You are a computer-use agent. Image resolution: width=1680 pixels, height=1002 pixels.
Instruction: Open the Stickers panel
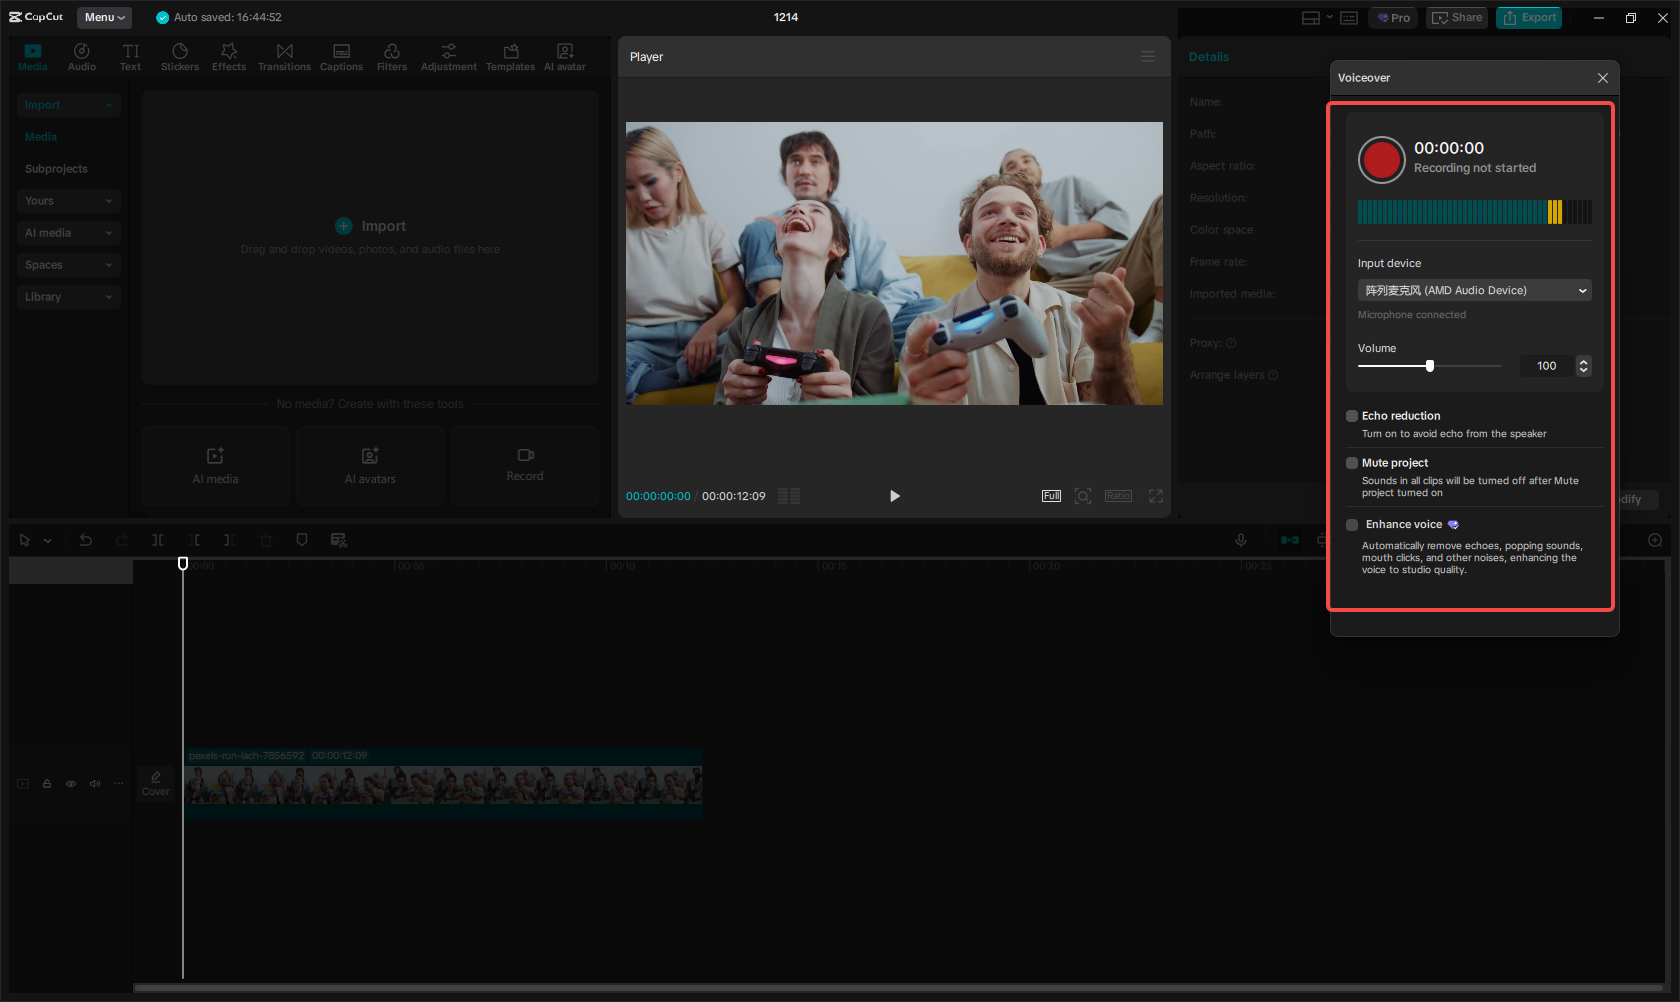[x=180, y=56]
